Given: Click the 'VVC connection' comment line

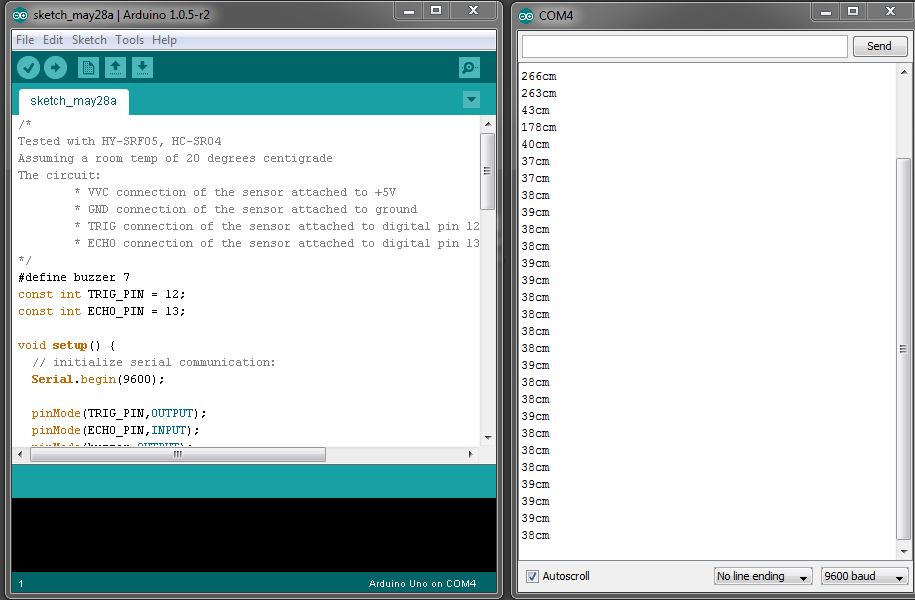Looking at the screenshot, I should point(235,192).
